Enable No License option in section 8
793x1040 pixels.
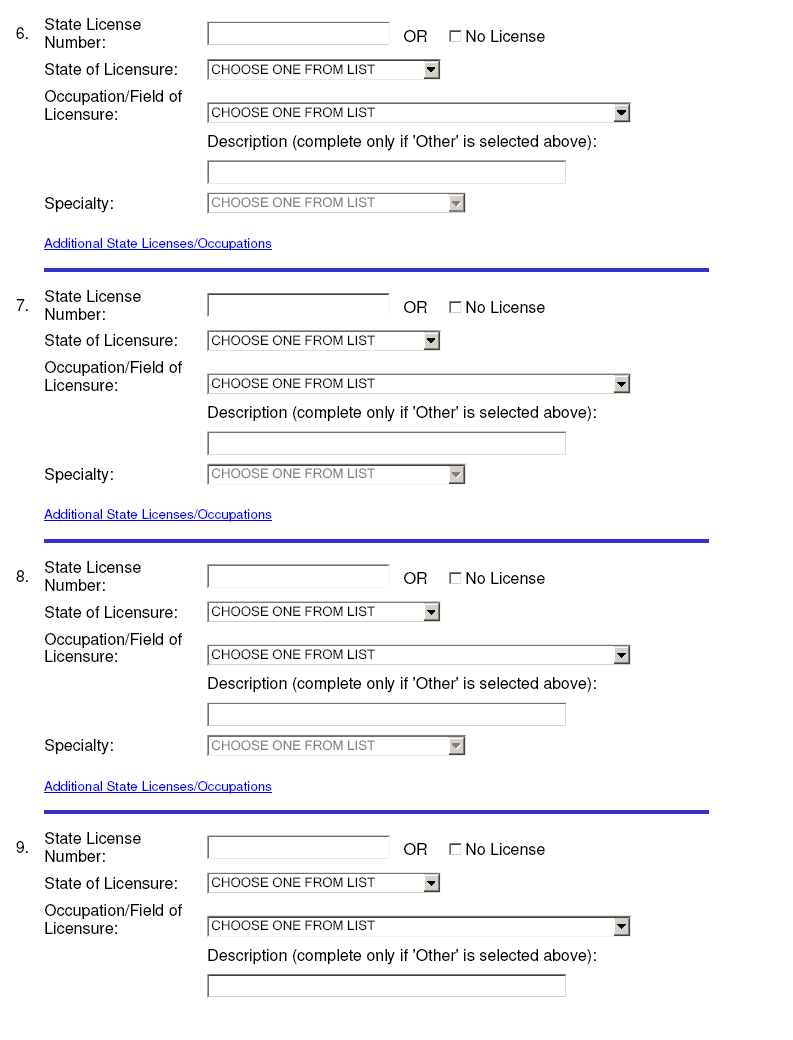[x=455, y=579]
